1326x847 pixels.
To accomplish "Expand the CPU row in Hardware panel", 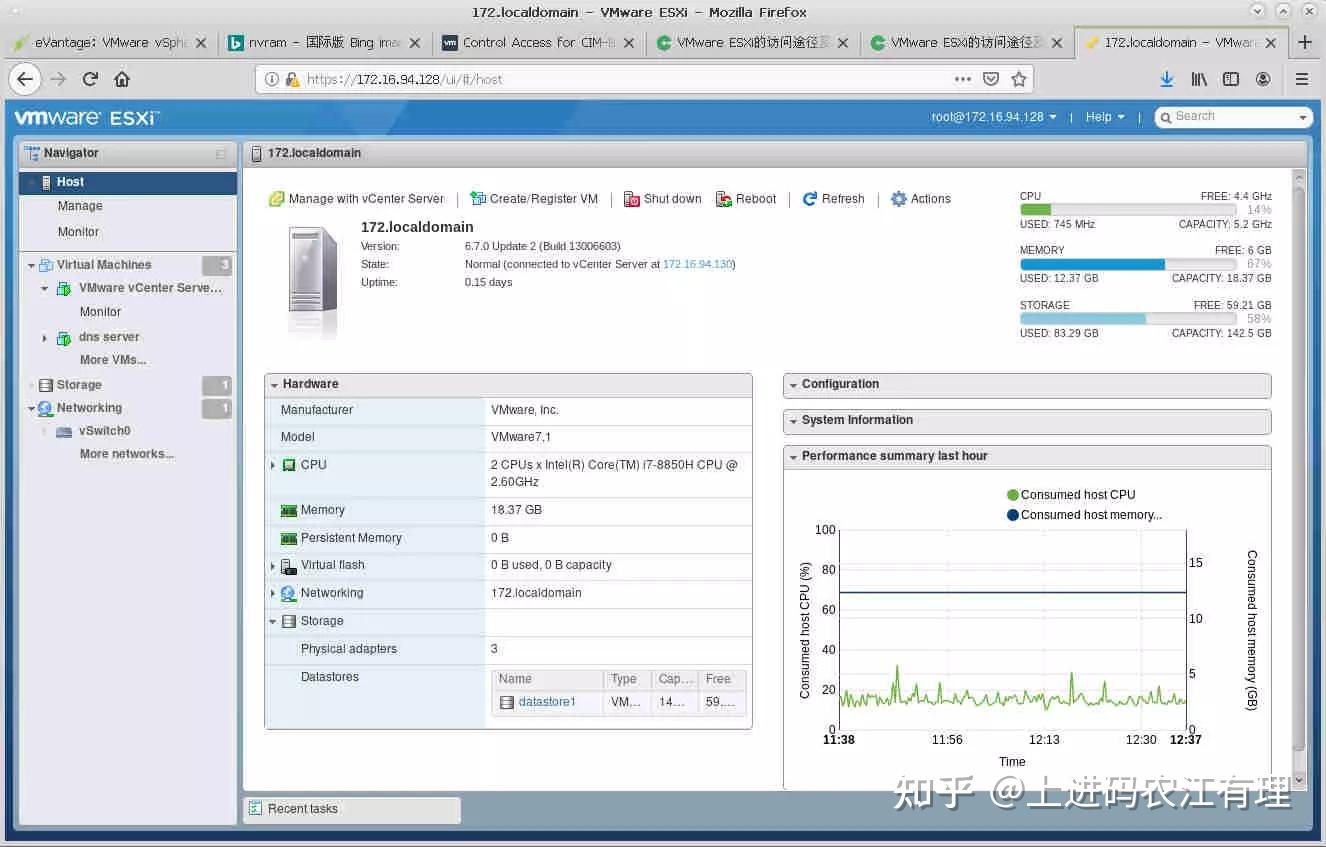I will (273, 464).
